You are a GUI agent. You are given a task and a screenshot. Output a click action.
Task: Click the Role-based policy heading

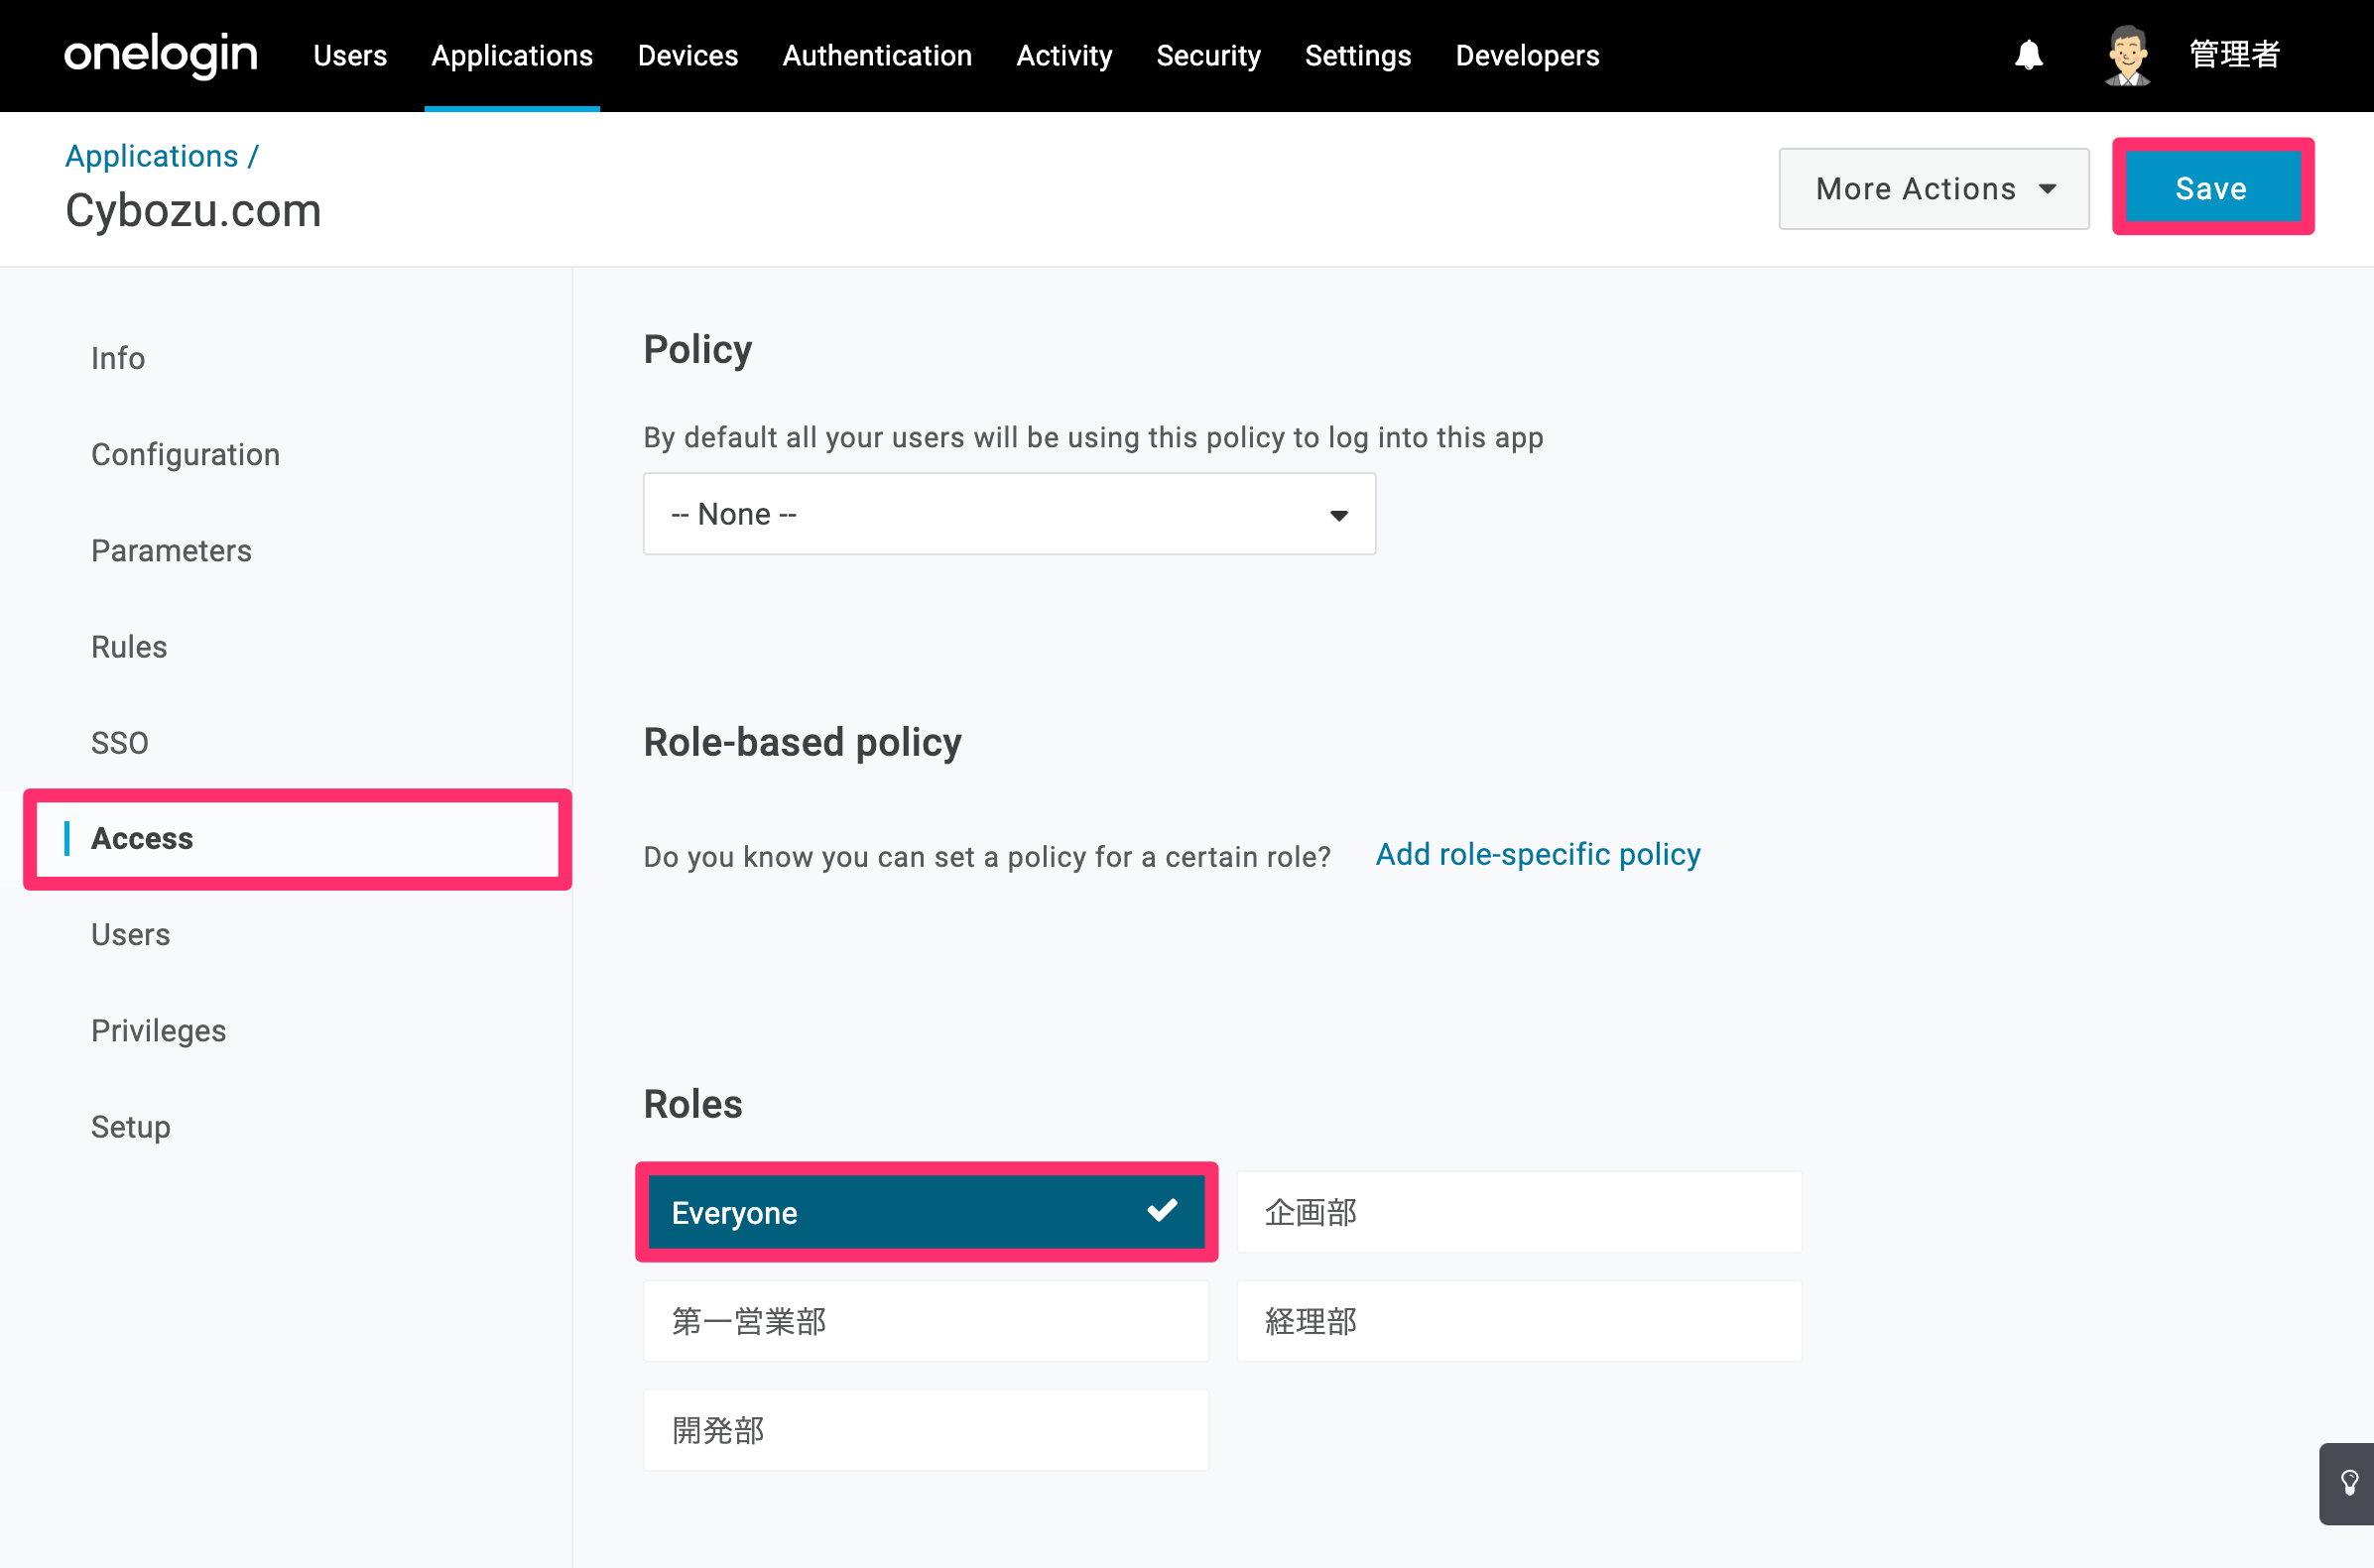coord(802,742)
